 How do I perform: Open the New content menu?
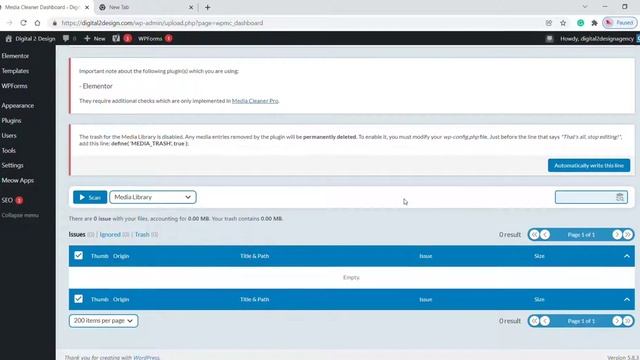click(x=95, y=38)
